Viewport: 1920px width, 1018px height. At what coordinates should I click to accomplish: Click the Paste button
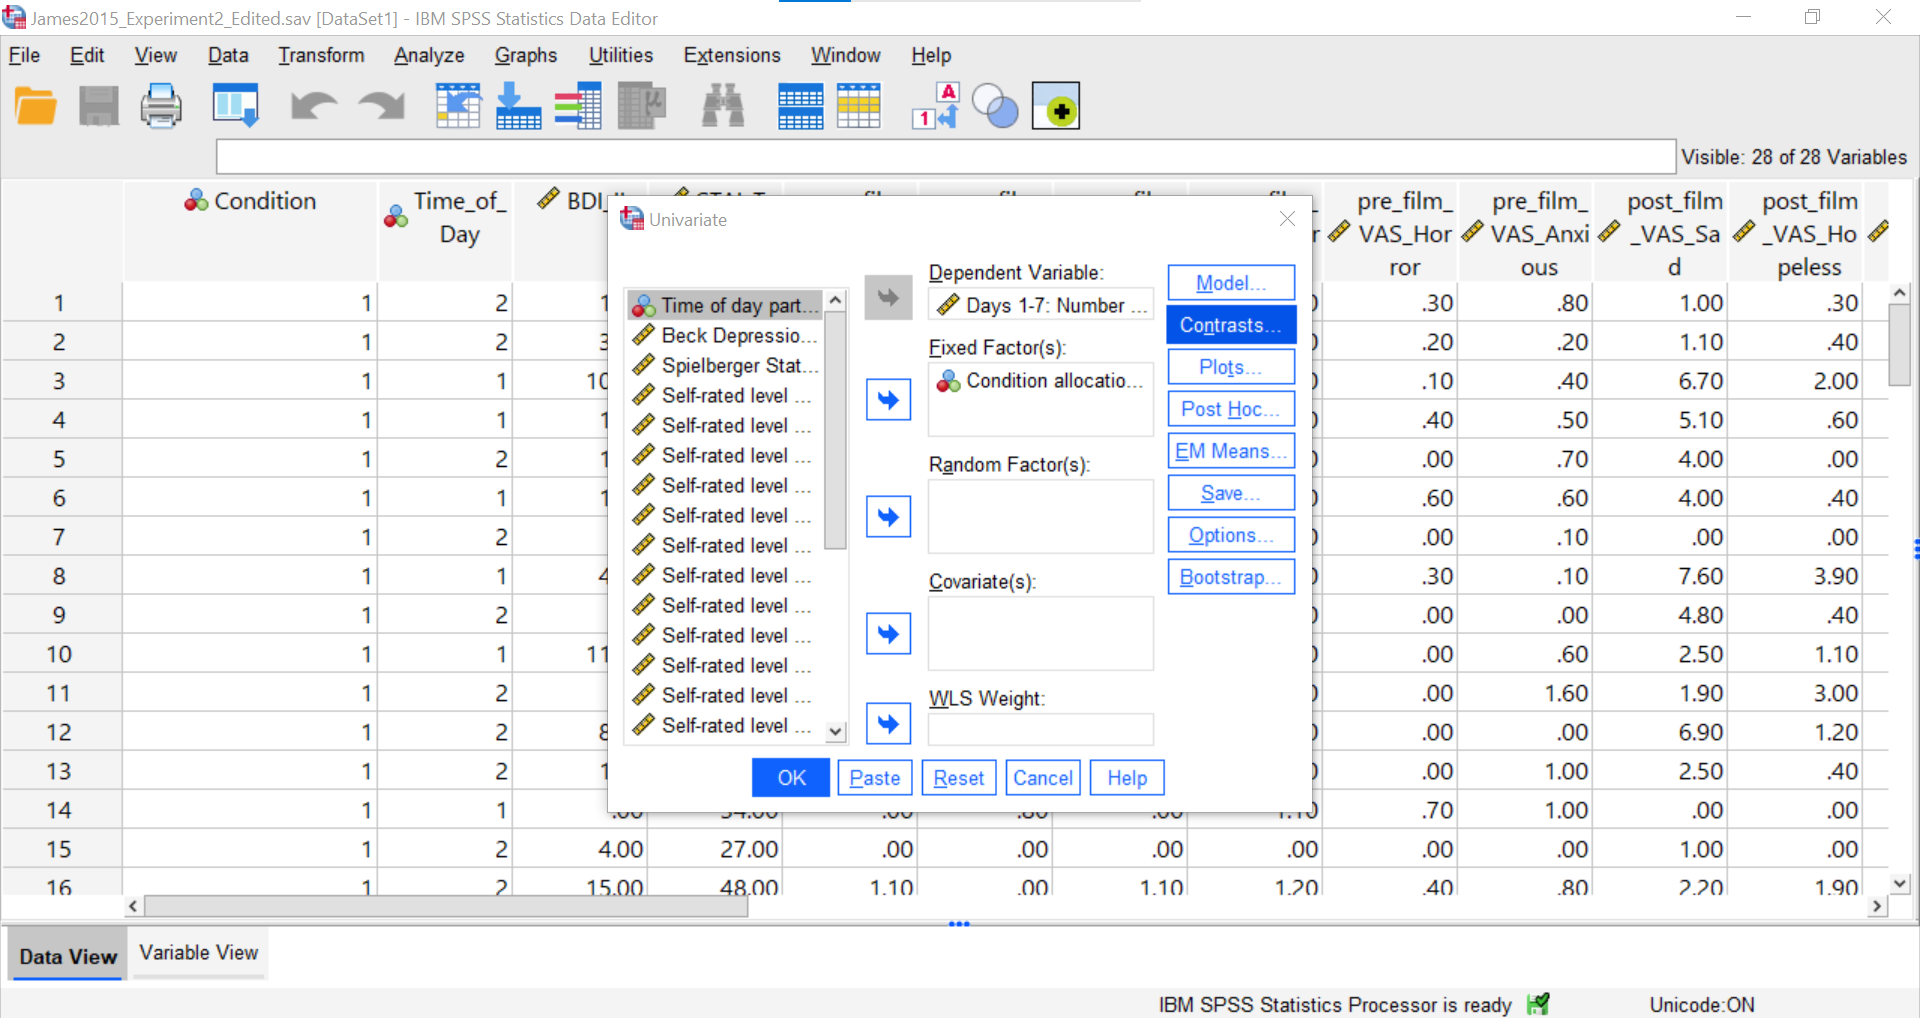[x=875, y=778]
